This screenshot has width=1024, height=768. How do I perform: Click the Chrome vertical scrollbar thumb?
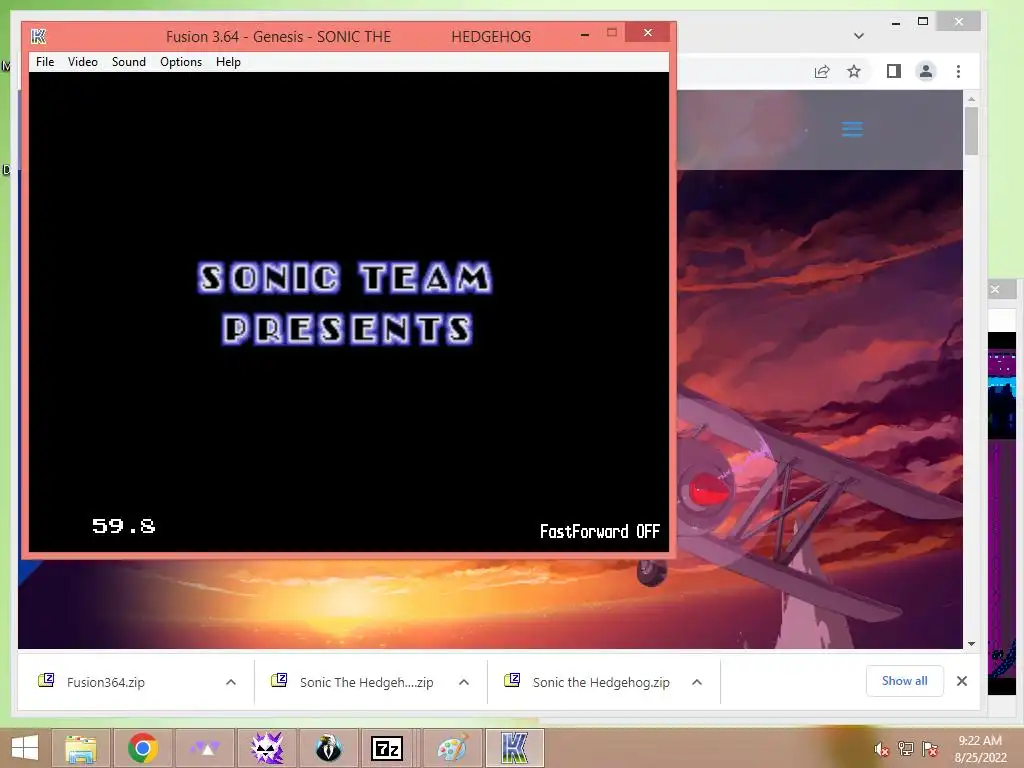pos(971,131)
